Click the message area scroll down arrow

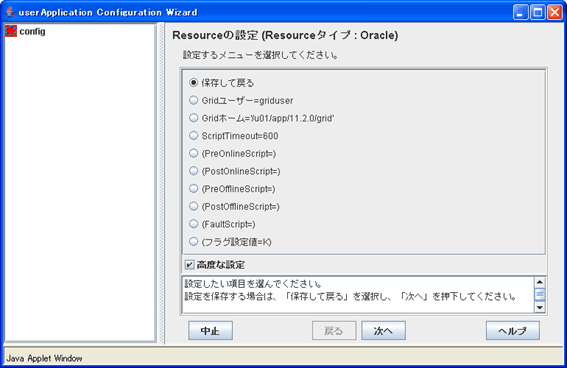[540, 308]
